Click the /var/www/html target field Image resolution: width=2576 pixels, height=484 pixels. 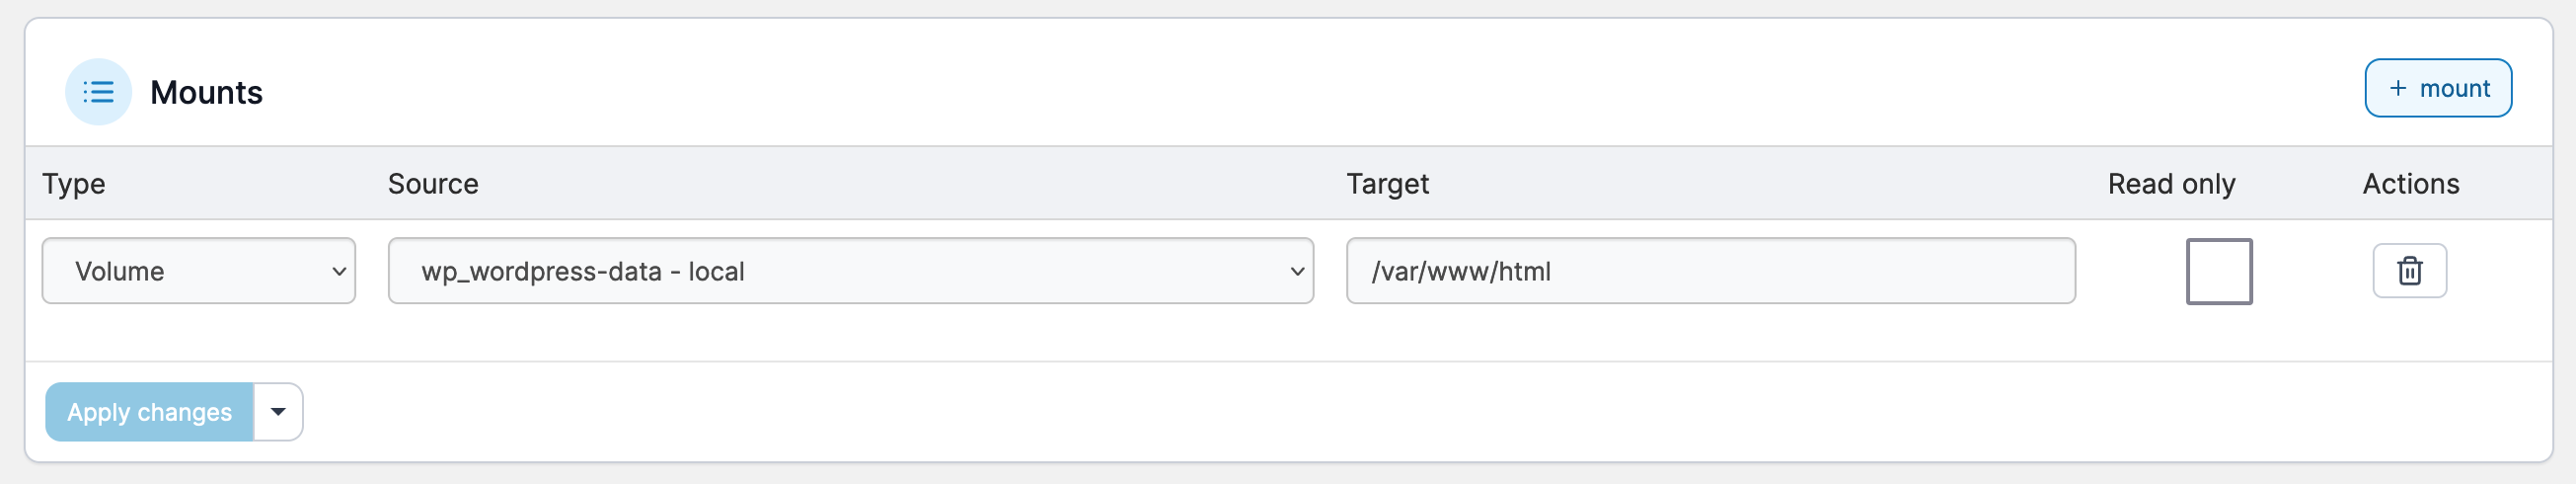click(1710, 271)
